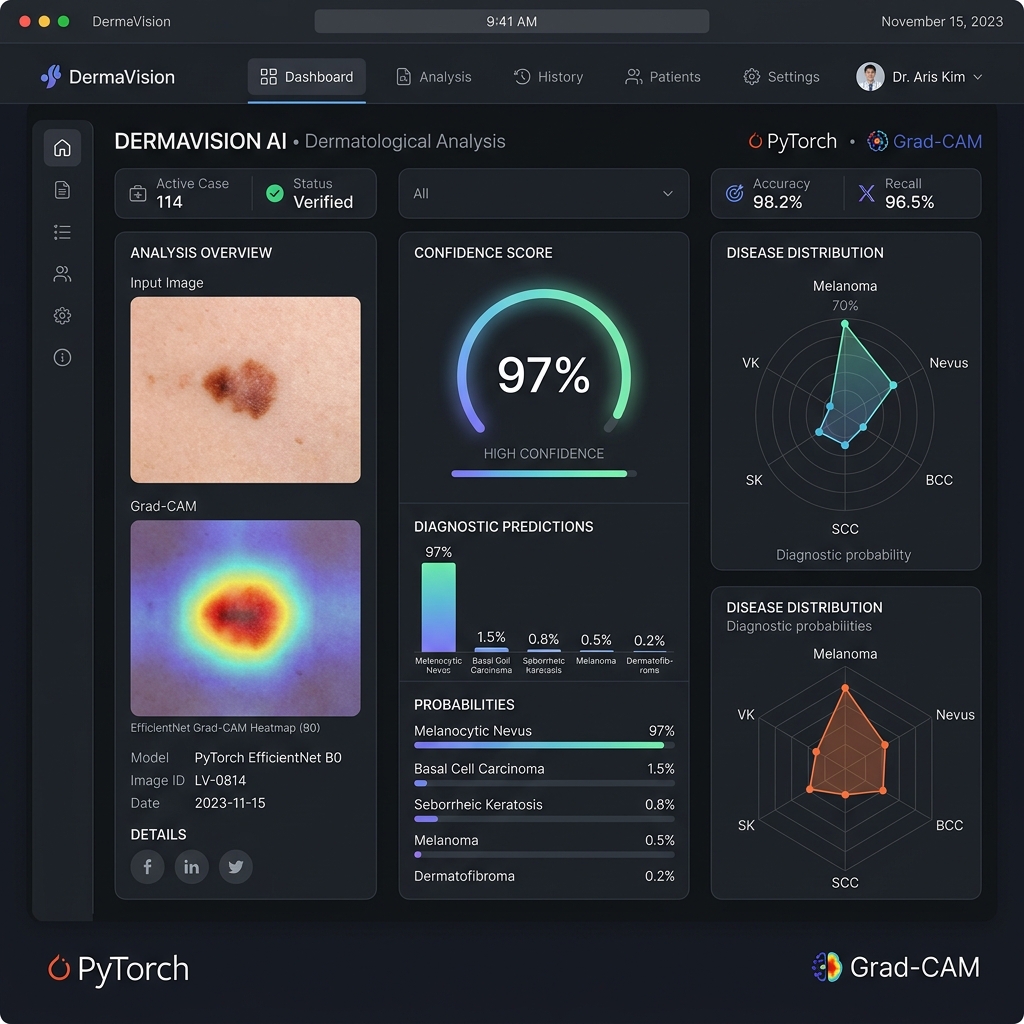Click the 0.8% Seborrheic chart bar

(x=543, y=650)
